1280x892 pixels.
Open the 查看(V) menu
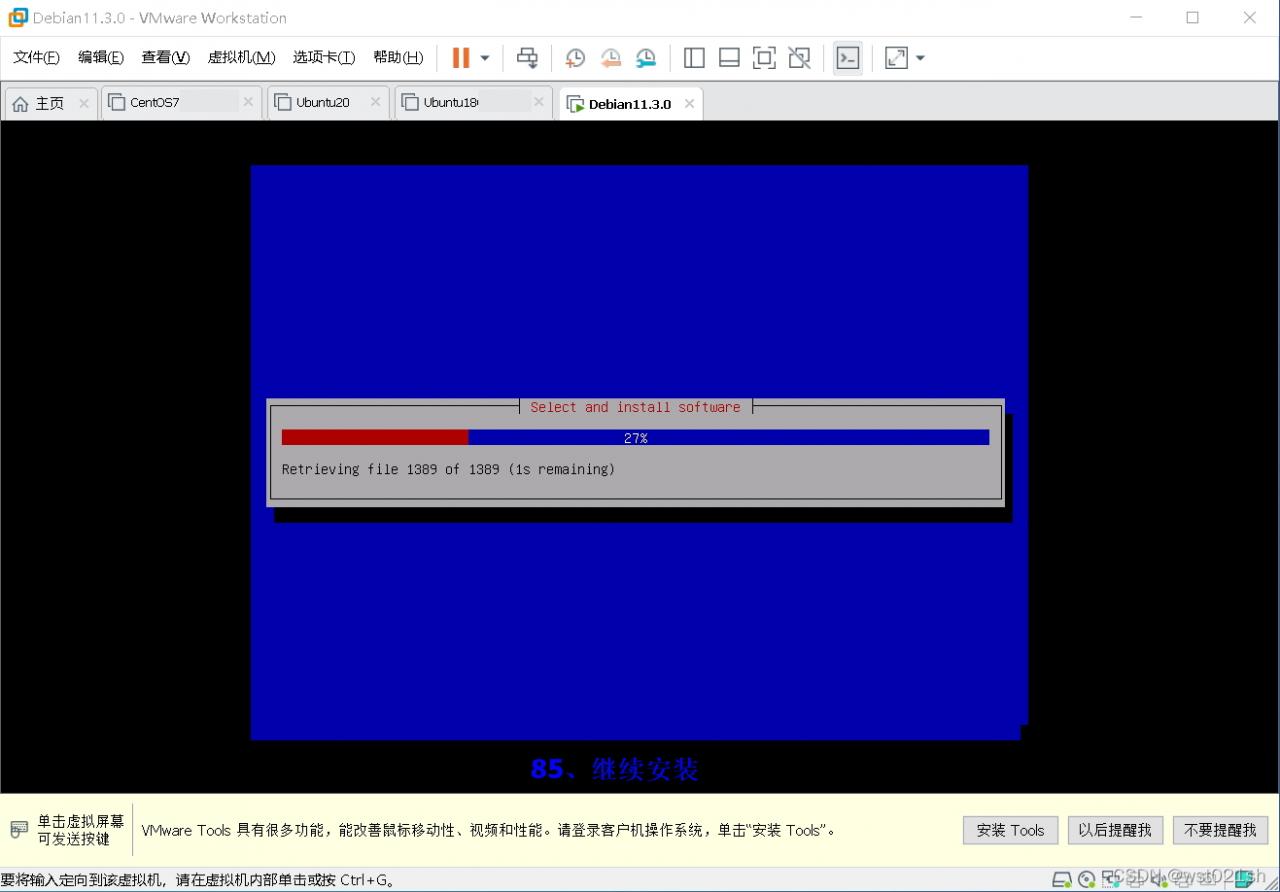tap(165, 57)
